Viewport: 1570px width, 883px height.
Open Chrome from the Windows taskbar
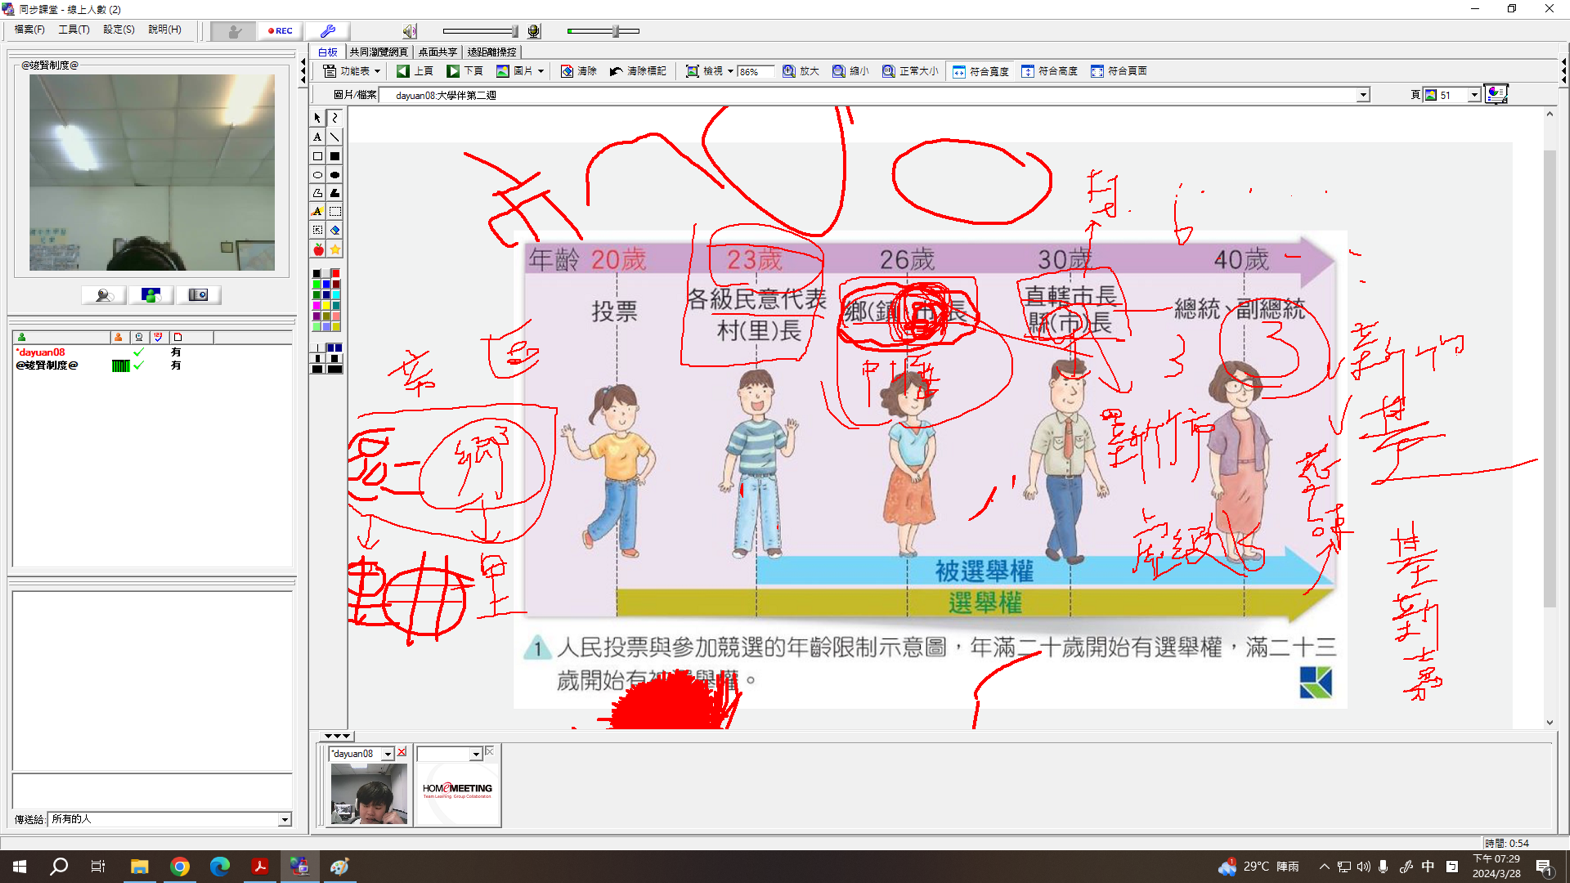pos(180,867)
